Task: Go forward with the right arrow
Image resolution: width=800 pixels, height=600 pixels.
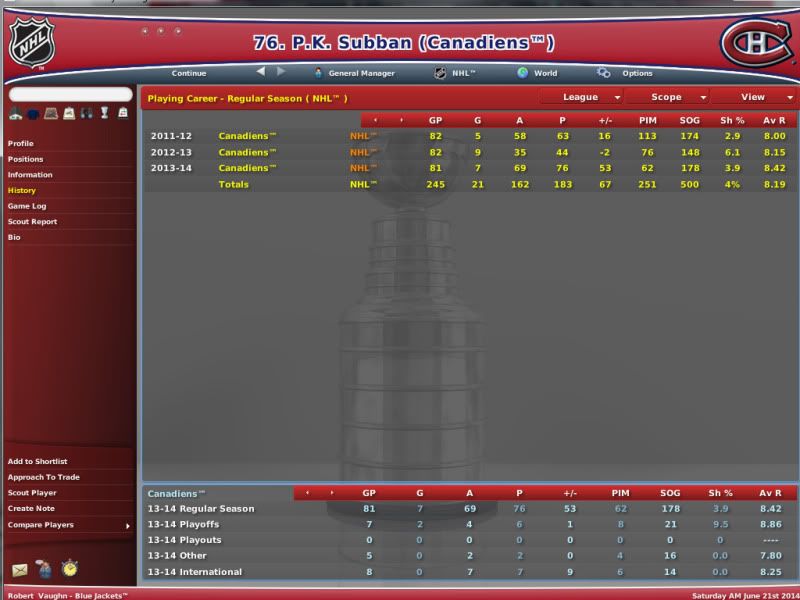Action: pyautogui.click(x=281, y=71)
